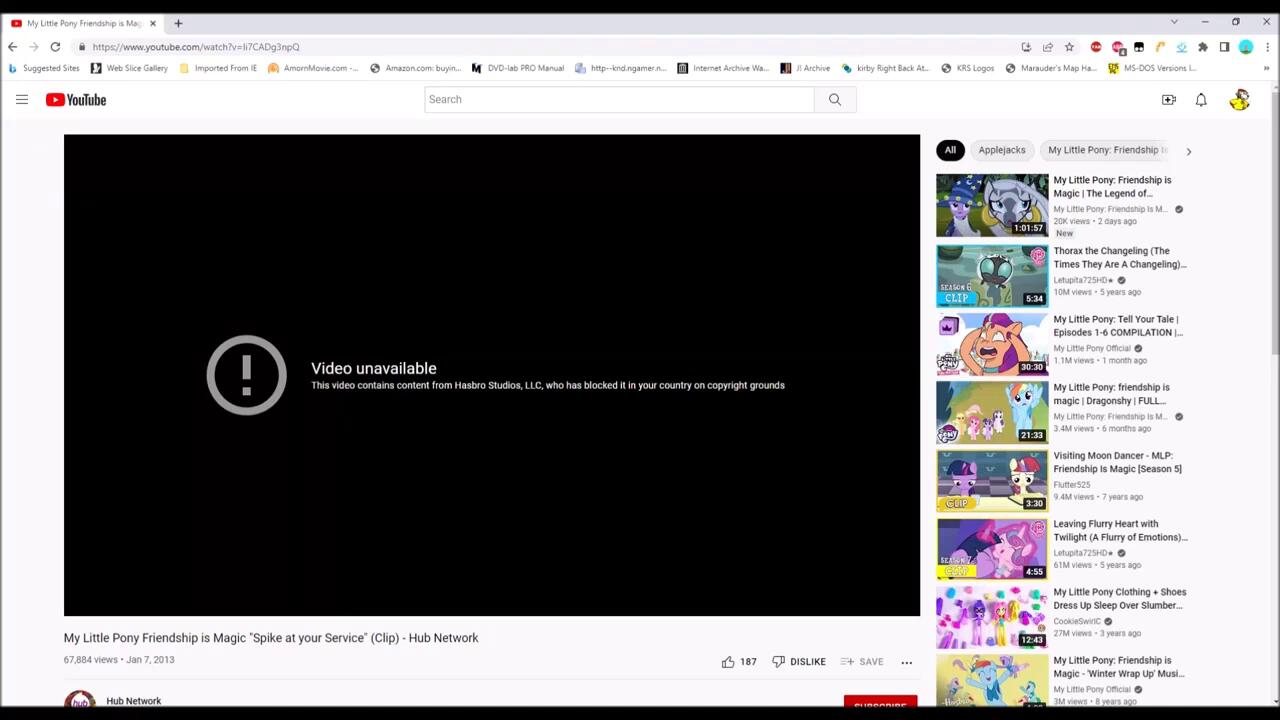Viewport: 1280px width, 720px height.
Task: Subscribe to Hub Network channel
Action: point(880,702)
